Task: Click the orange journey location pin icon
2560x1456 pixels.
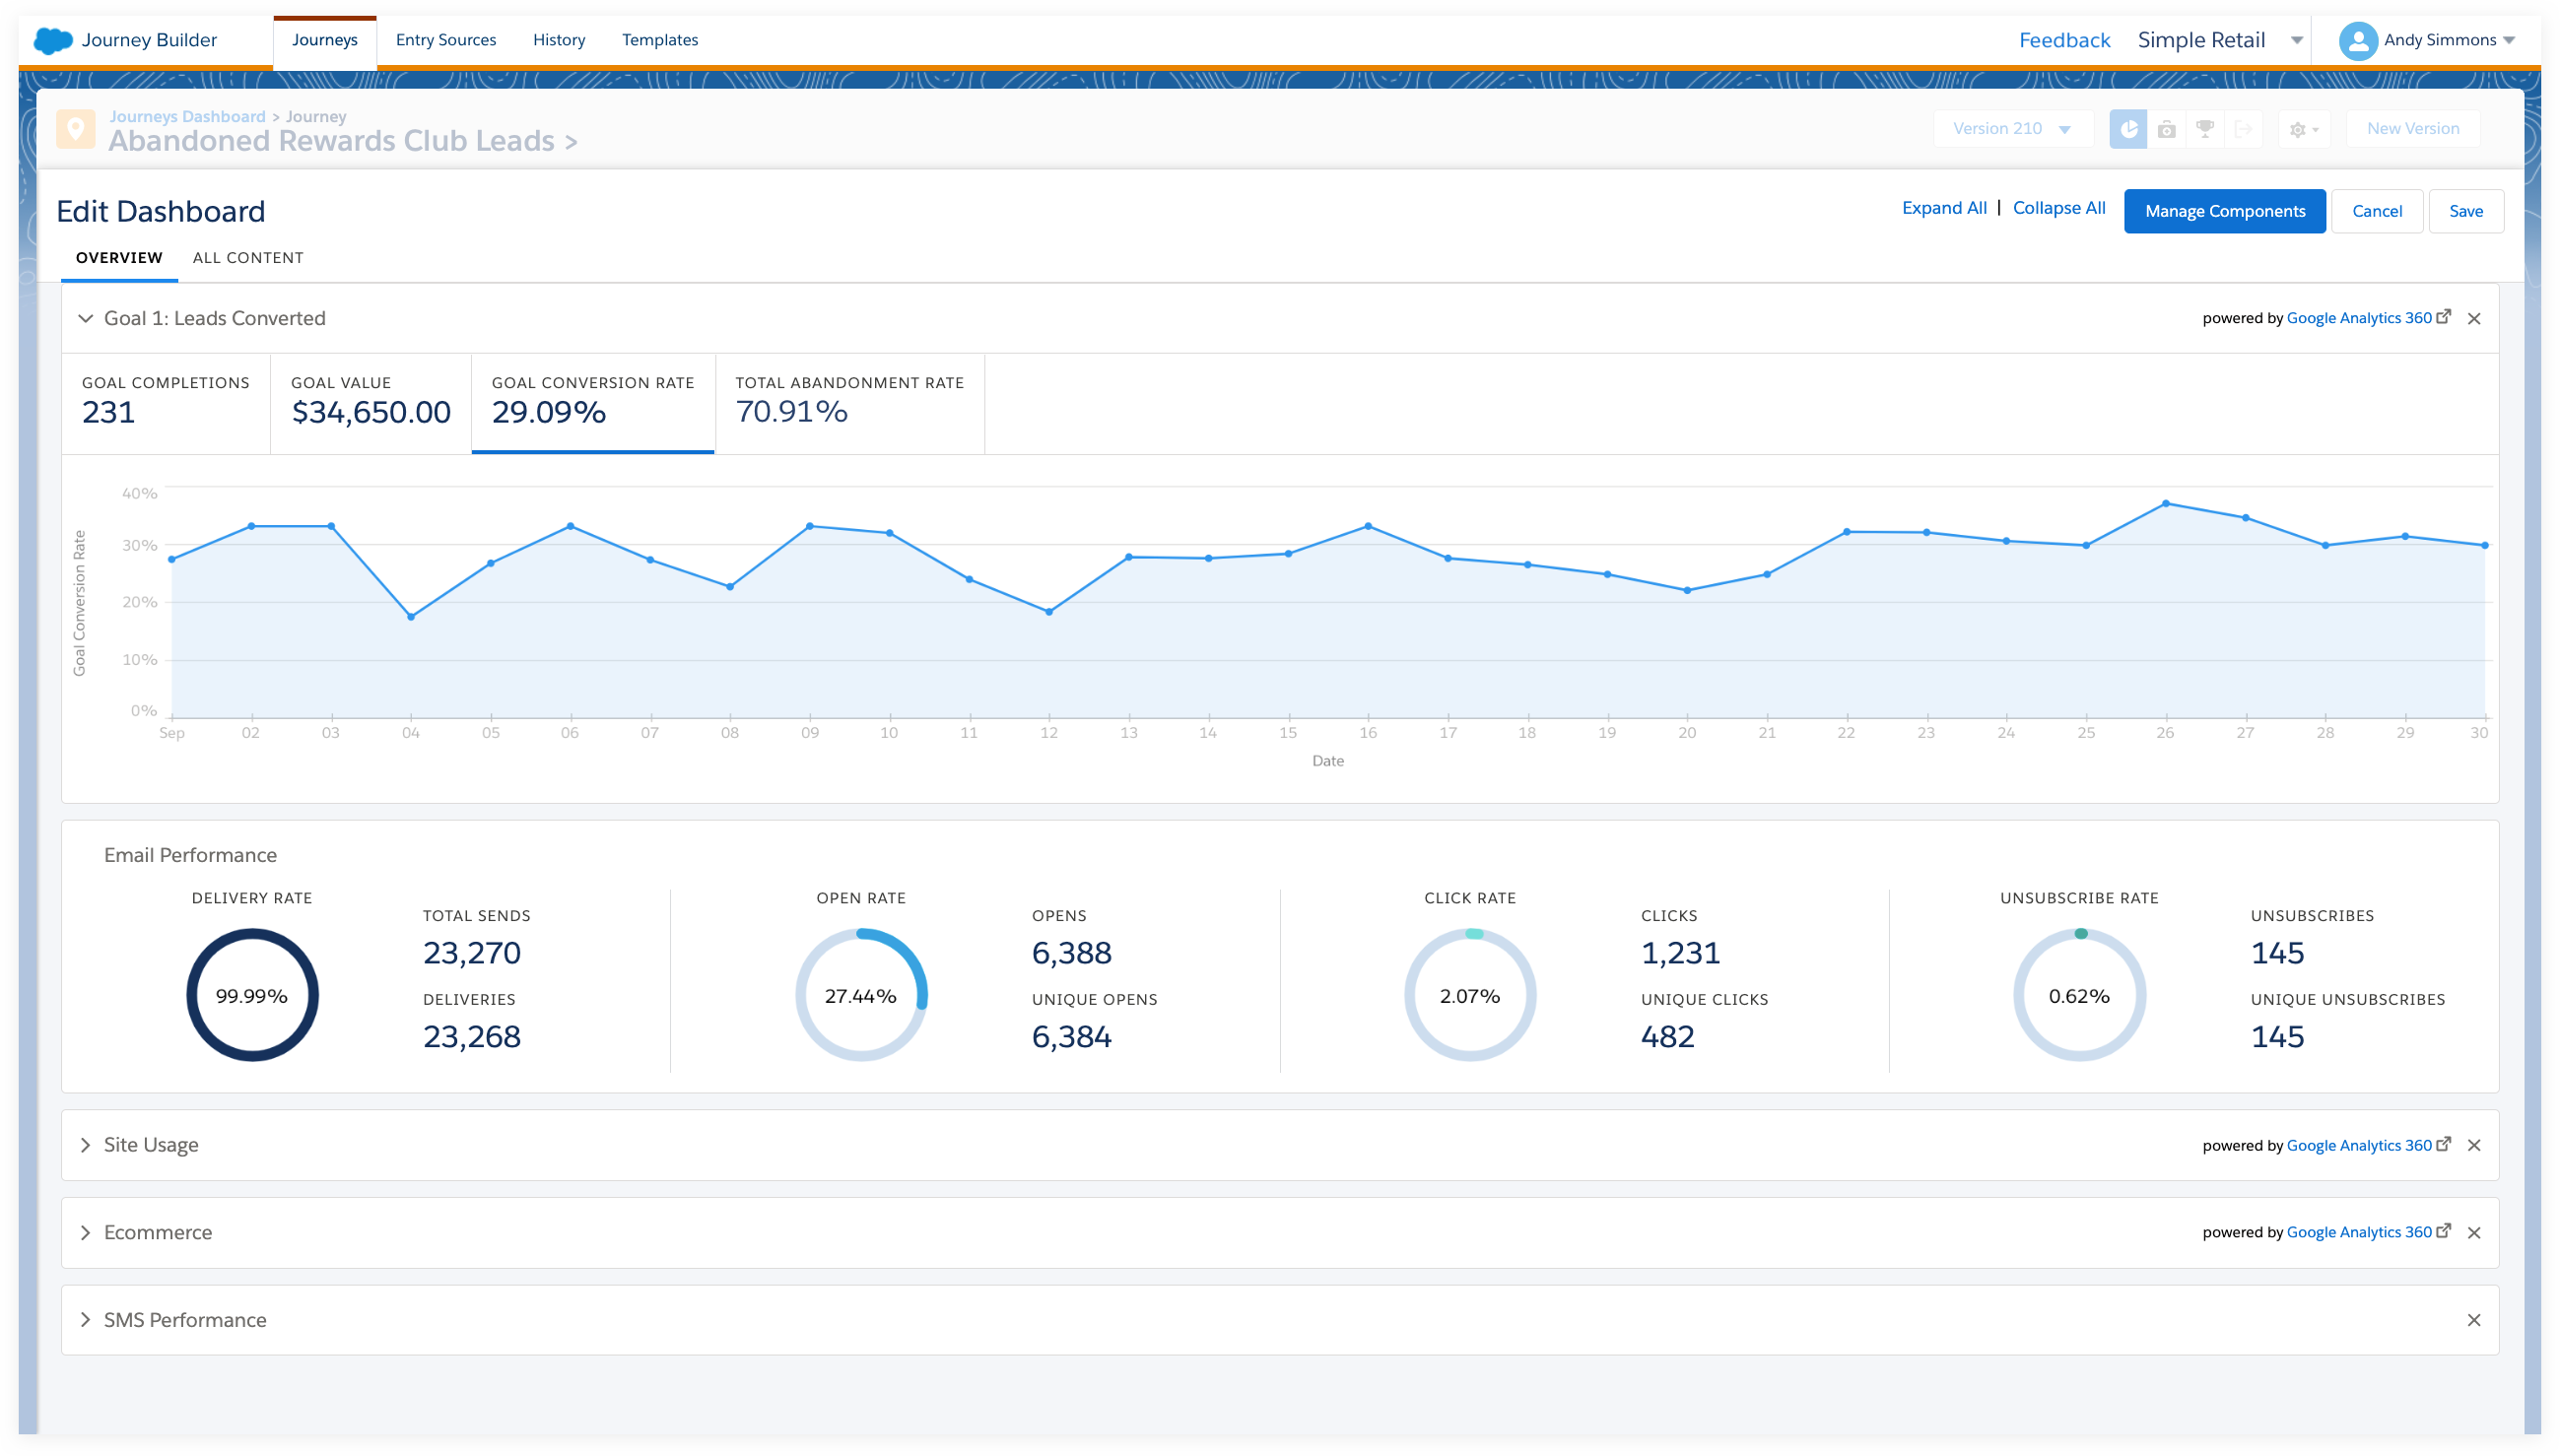Action: pos(76,129)
